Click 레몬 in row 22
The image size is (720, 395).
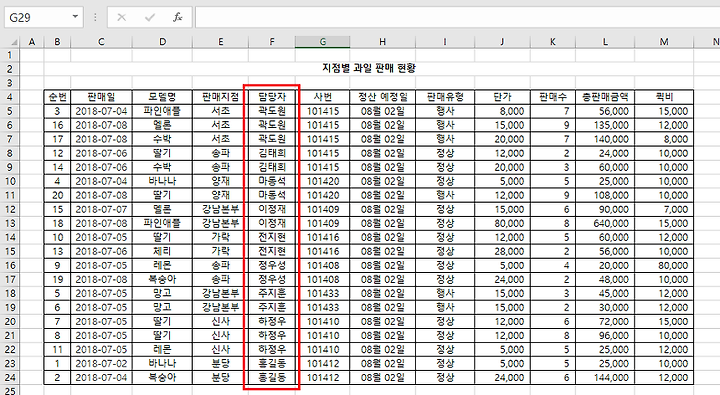163,350
